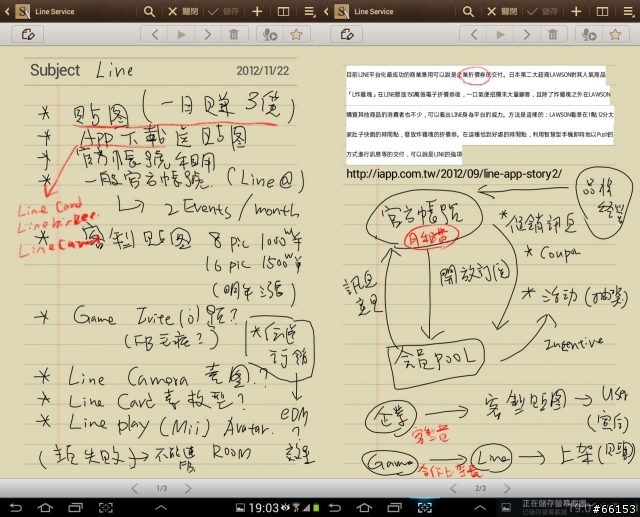Go to next page beside the 2/3 indicator

(x=507, y=488)
